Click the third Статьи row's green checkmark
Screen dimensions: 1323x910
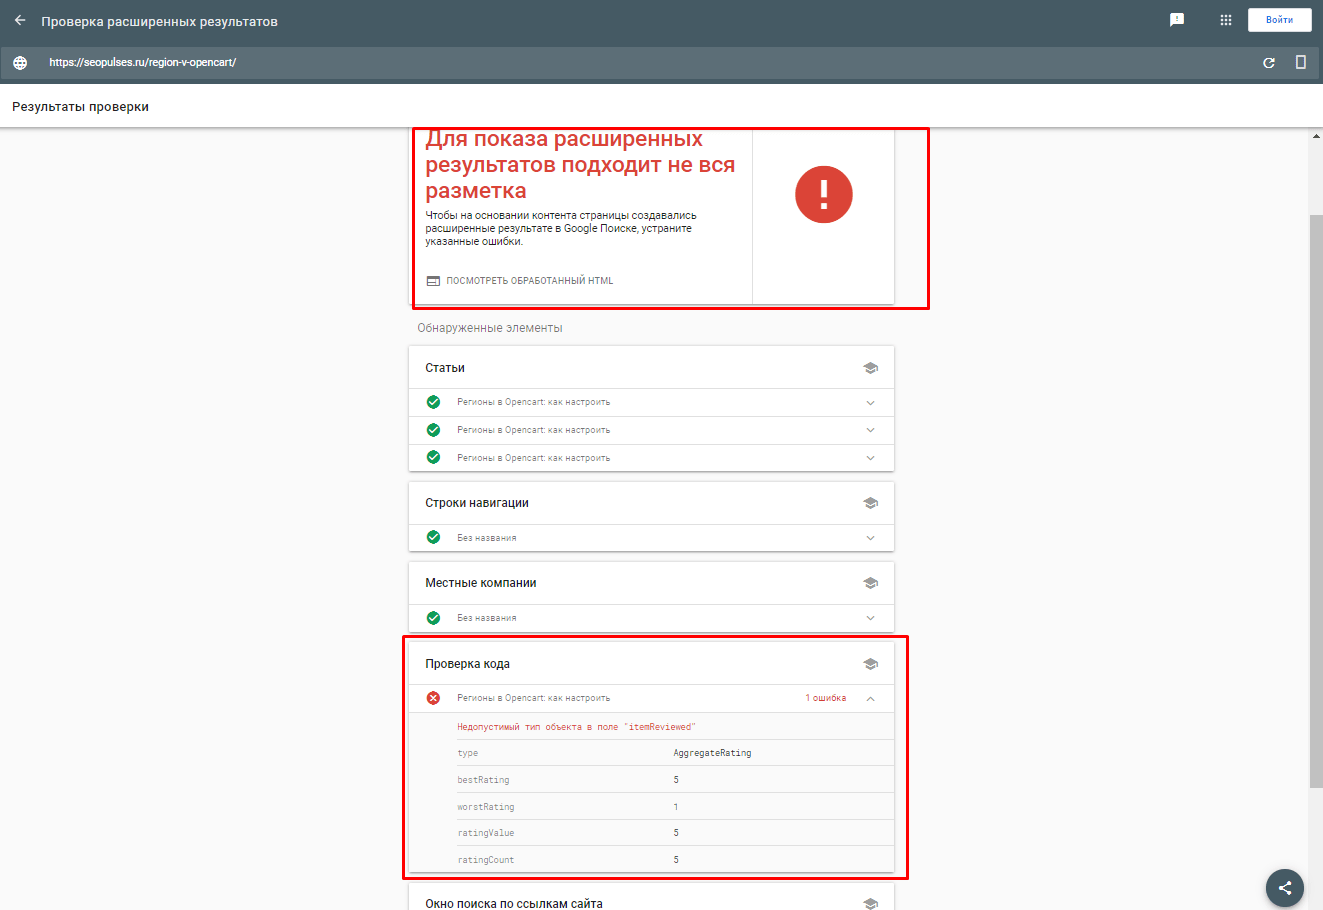coord(433,457)
